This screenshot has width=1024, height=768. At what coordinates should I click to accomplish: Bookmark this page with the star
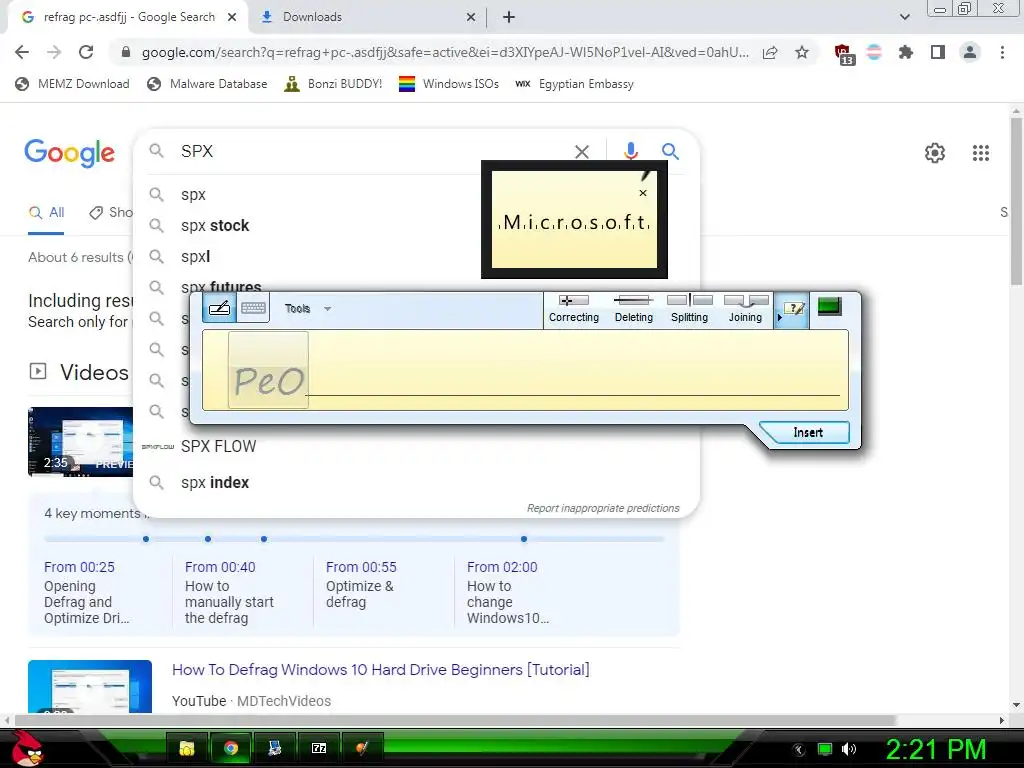coord(802,52)
